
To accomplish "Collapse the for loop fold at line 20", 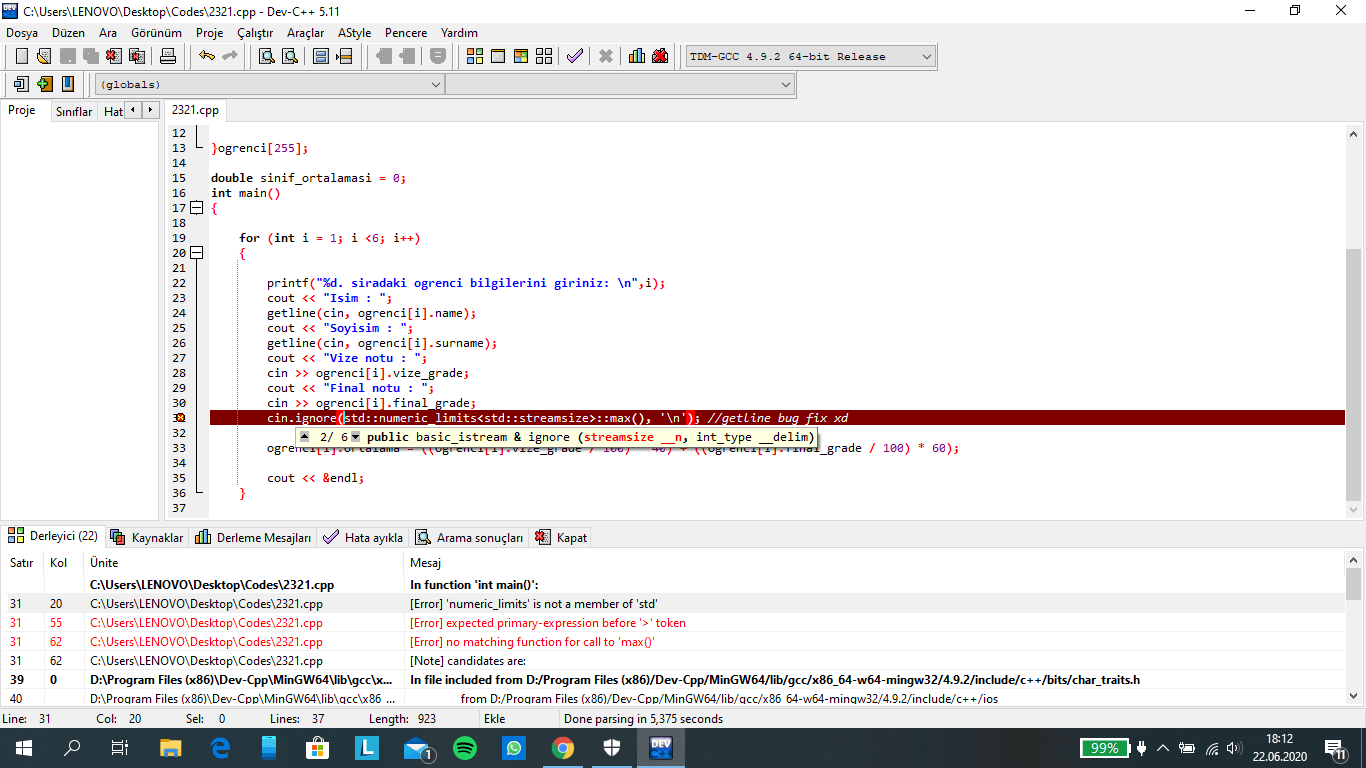I will (196, 253).
